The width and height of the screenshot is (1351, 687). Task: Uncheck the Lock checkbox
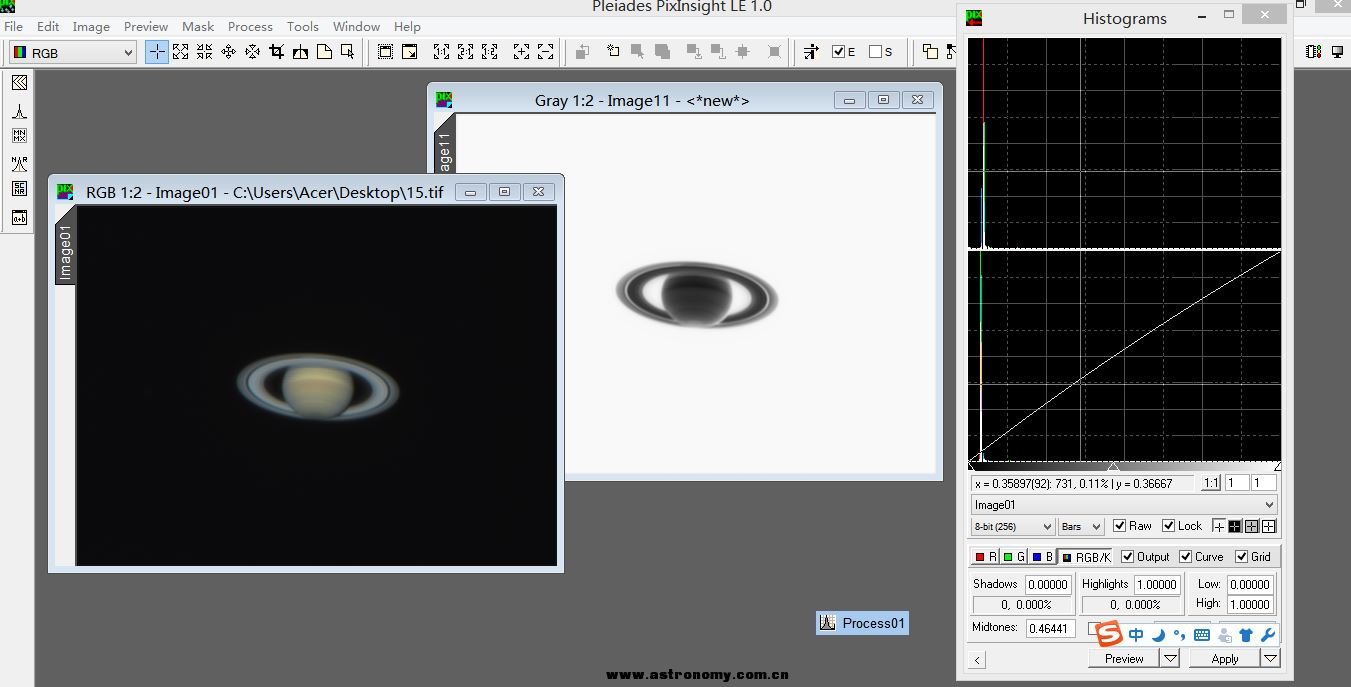(x=1169, y=526)
